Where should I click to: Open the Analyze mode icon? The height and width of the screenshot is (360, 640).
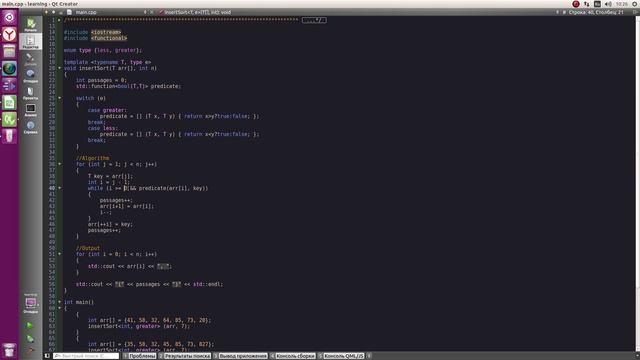point(31,110)
